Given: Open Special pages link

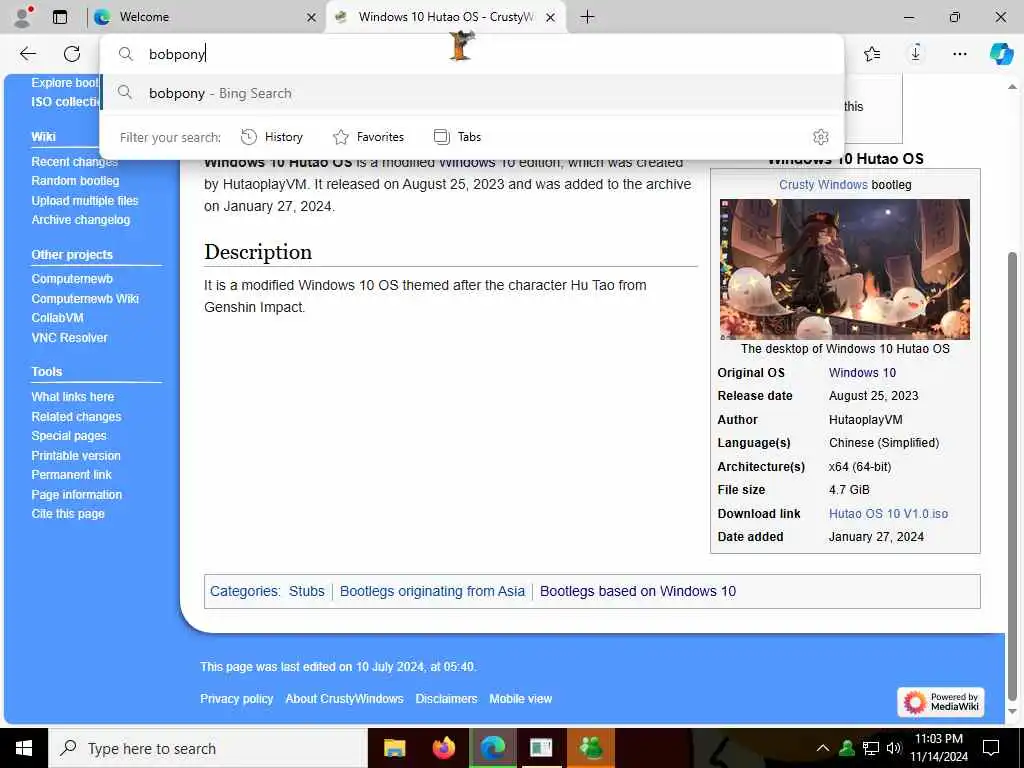Looking at the screenshot, I should click(x=69, y=436).
